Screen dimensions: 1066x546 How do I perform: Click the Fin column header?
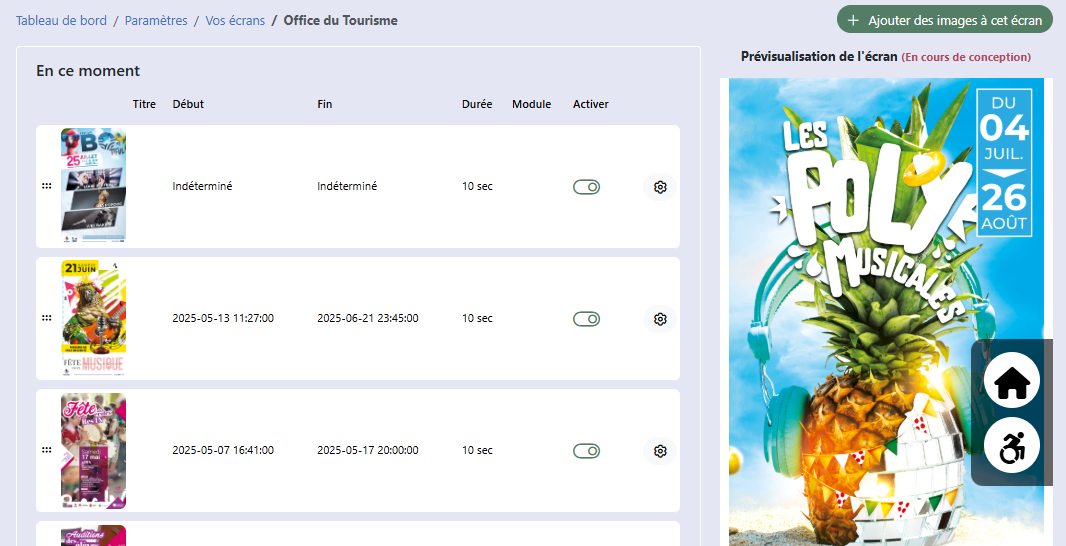[325, 104]
